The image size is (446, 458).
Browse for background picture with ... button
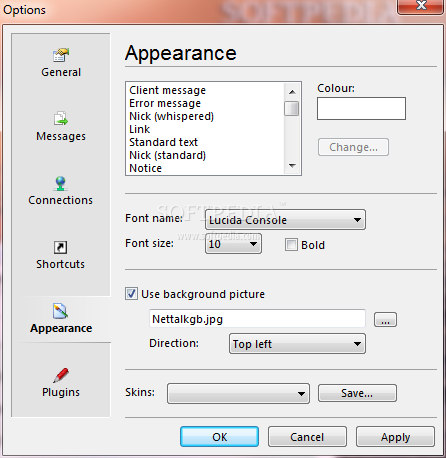click(x=385, y=320)
